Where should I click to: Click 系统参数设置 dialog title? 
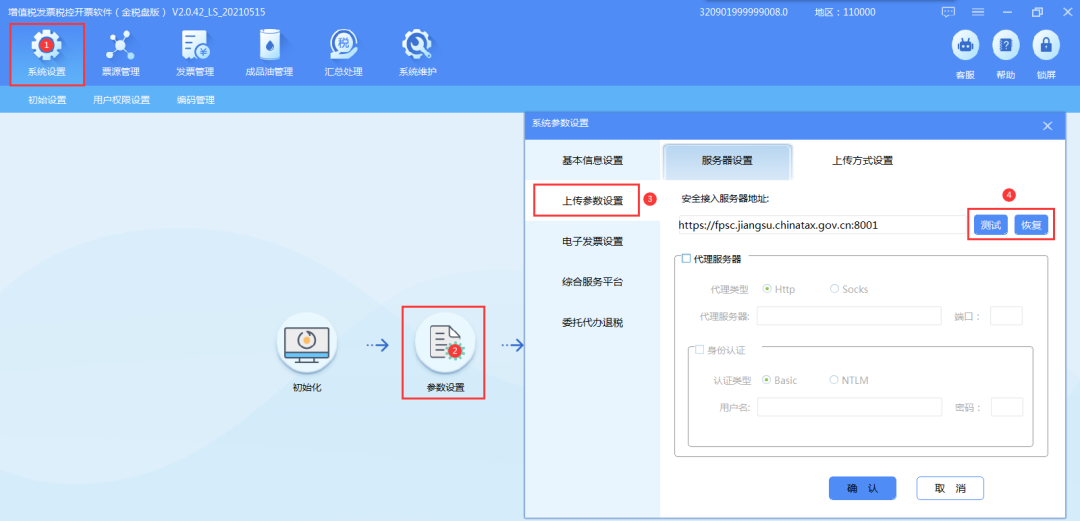tap(560, 123)
